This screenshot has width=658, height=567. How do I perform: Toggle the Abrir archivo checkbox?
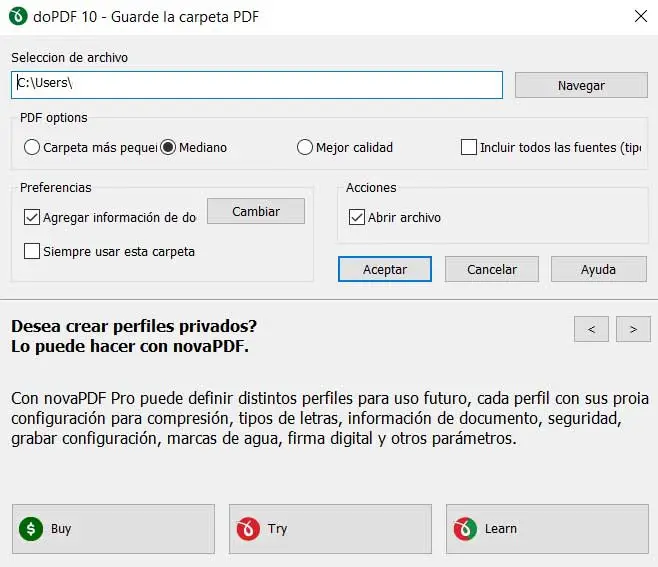[357, 217]
